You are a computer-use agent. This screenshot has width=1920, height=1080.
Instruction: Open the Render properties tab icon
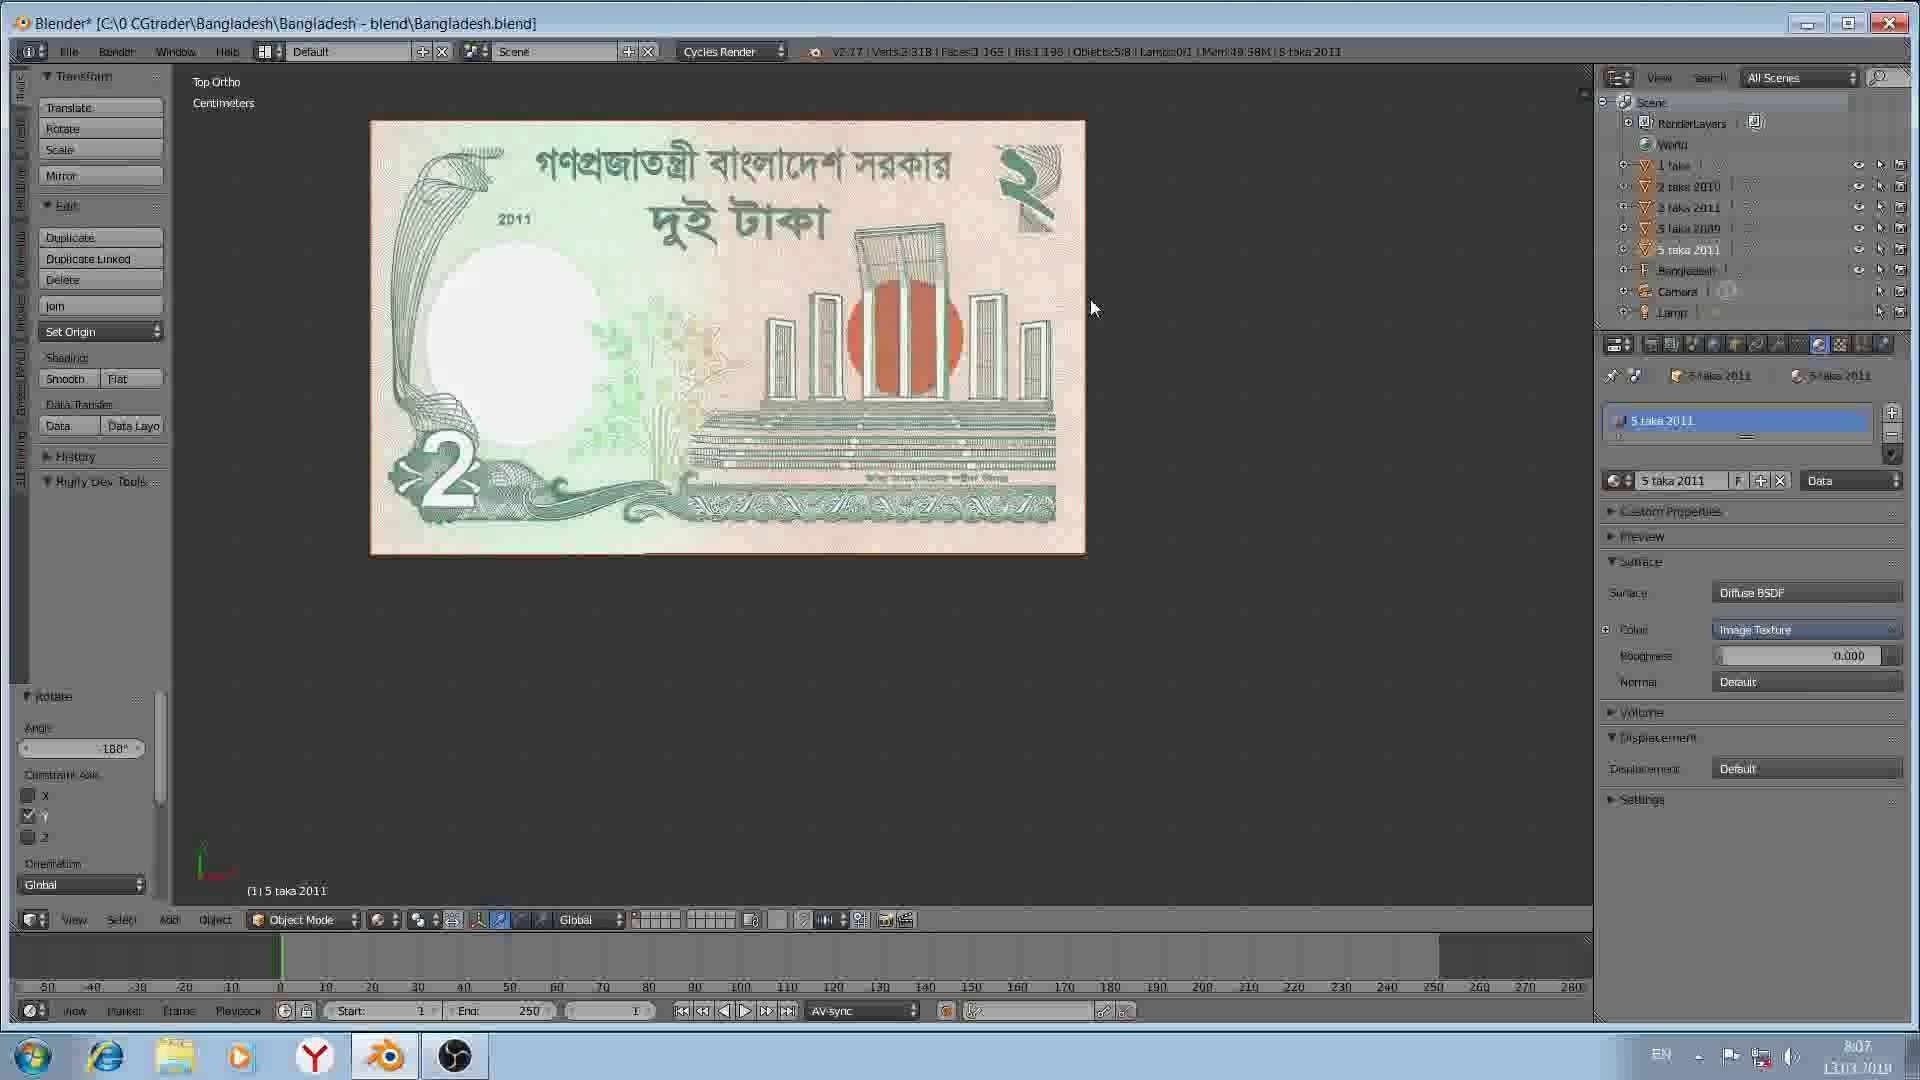(1650, 345)
